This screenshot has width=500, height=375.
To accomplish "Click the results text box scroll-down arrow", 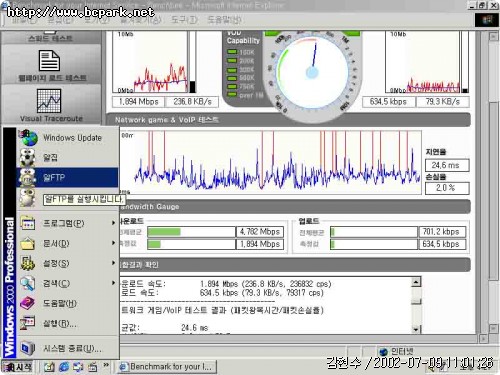I will tap(416, 329).
